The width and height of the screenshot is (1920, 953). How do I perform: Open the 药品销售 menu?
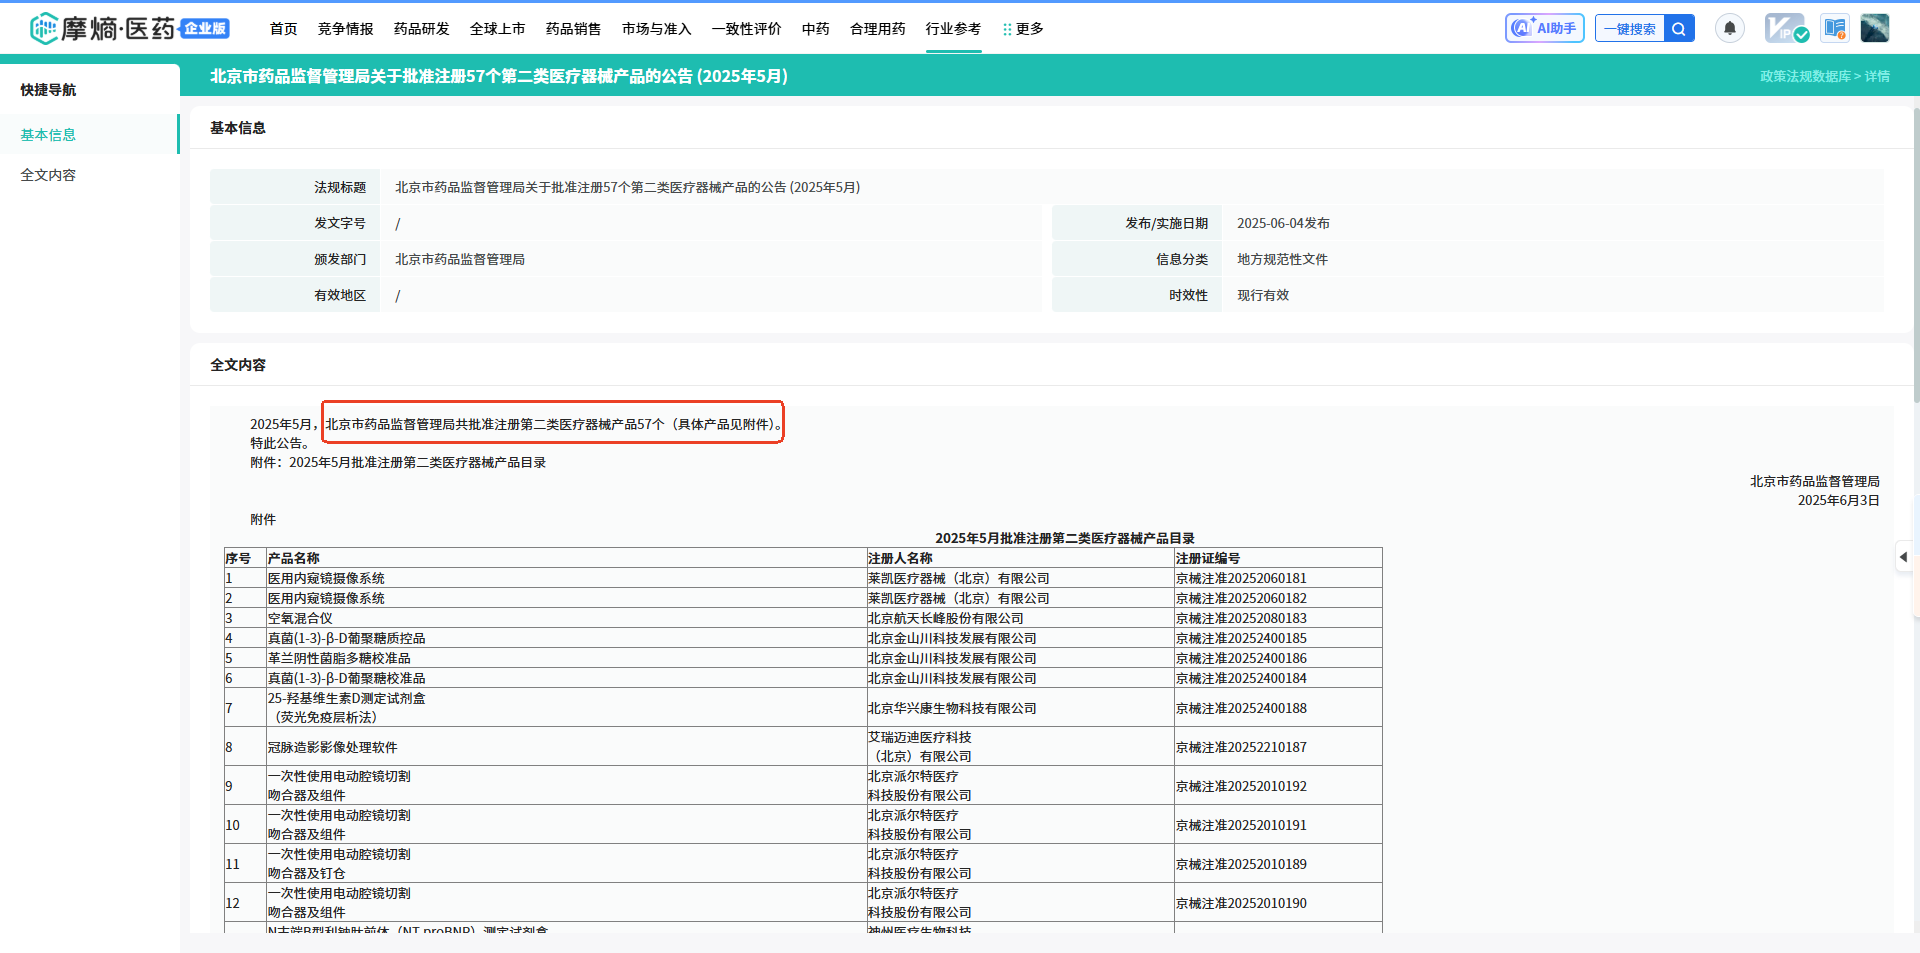point(573,29)
